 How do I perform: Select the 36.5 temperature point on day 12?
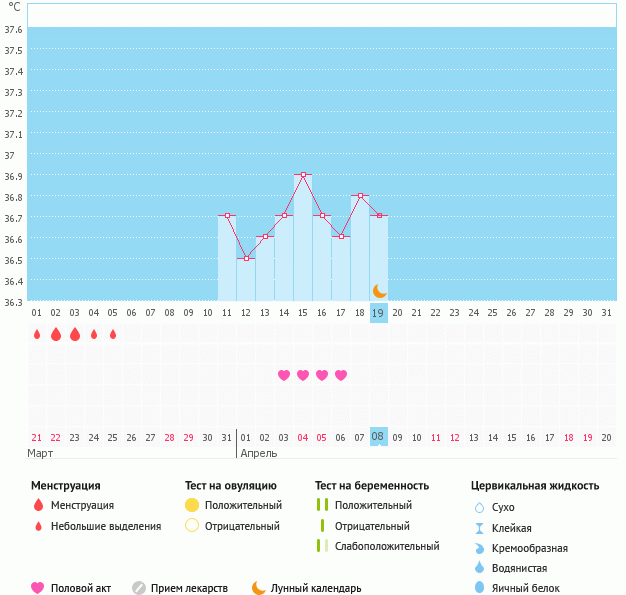coord(246,258)
